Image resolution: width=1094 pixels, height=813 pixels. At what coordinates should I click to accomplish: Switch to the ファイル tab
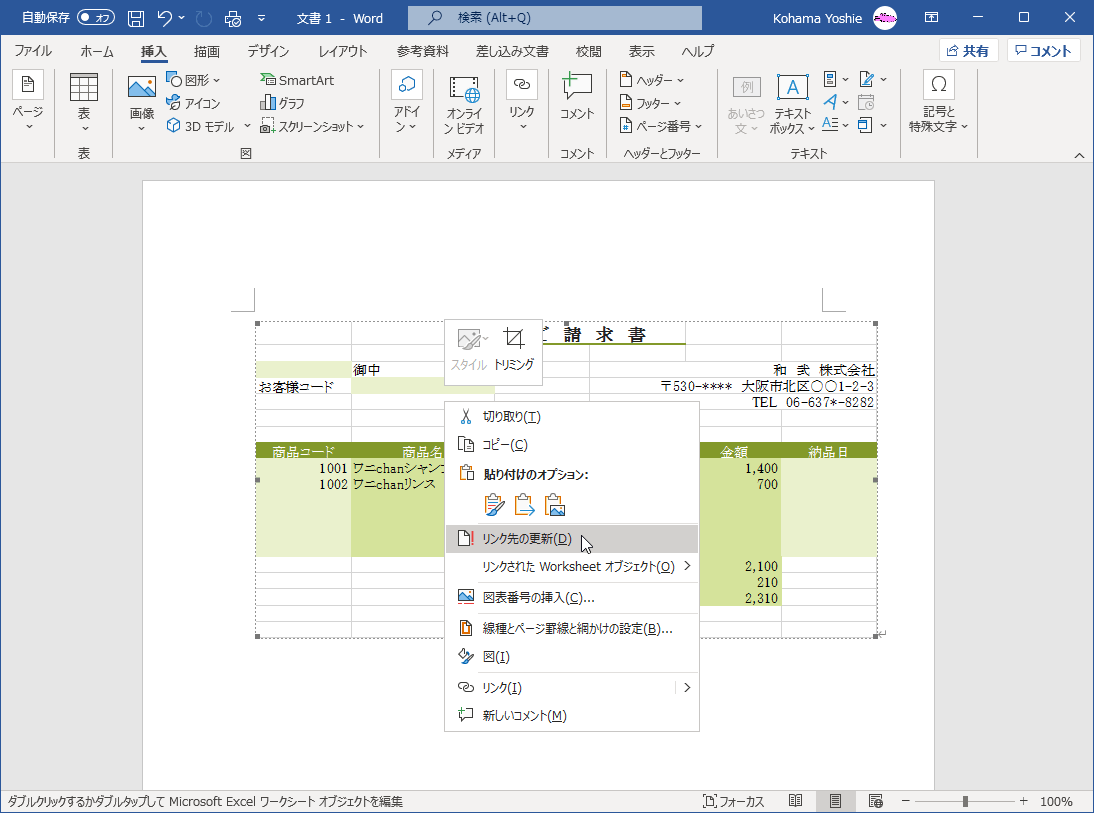33,51
